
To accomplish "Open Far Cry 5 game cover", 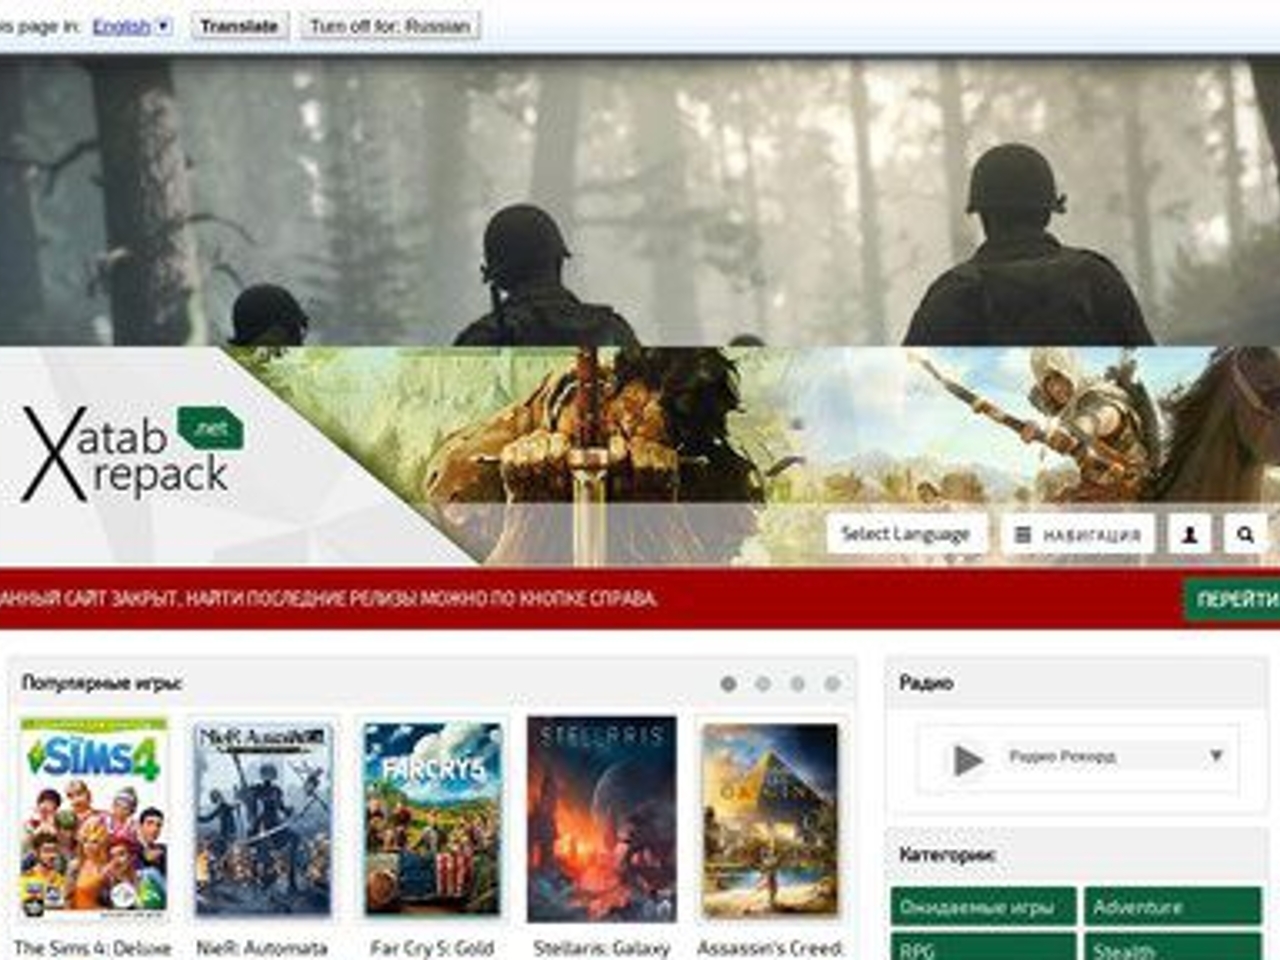I will tap(432, 818).
